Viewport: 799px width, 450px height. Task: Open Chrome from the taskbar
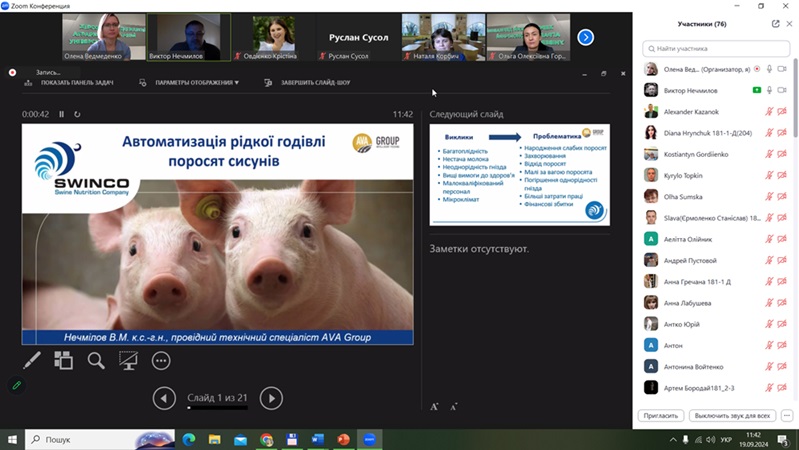point(266,439)
